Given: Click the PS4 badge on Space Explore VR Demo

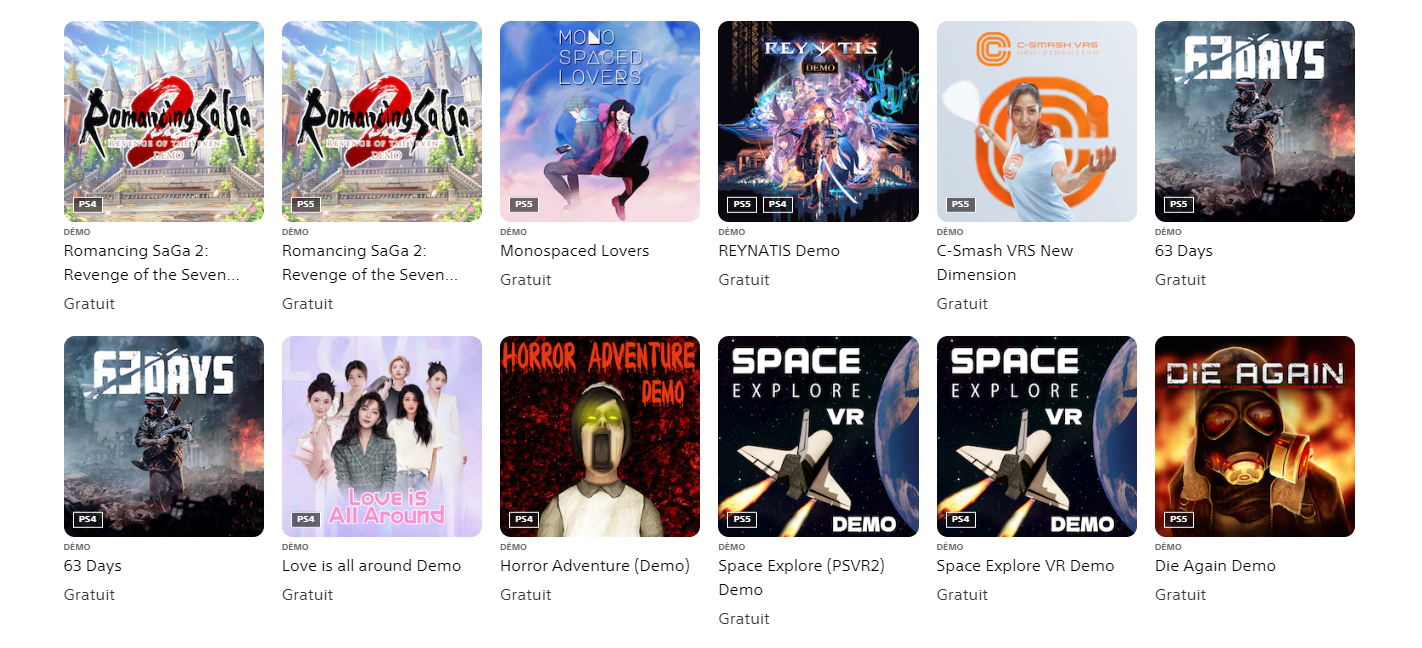Looking at the screenshot, I should [x=961, y=519].
